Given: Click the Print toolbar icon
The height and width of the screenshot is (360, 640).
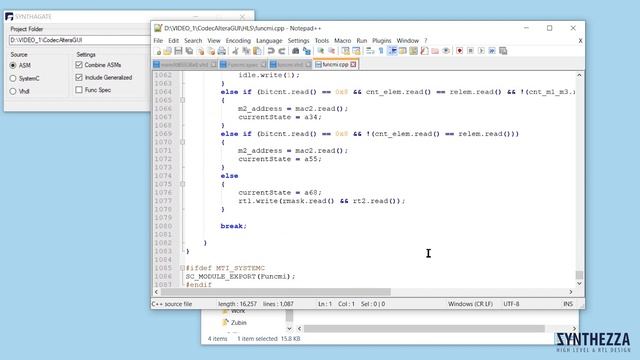Looking at the screenshot, I should 222,51.
